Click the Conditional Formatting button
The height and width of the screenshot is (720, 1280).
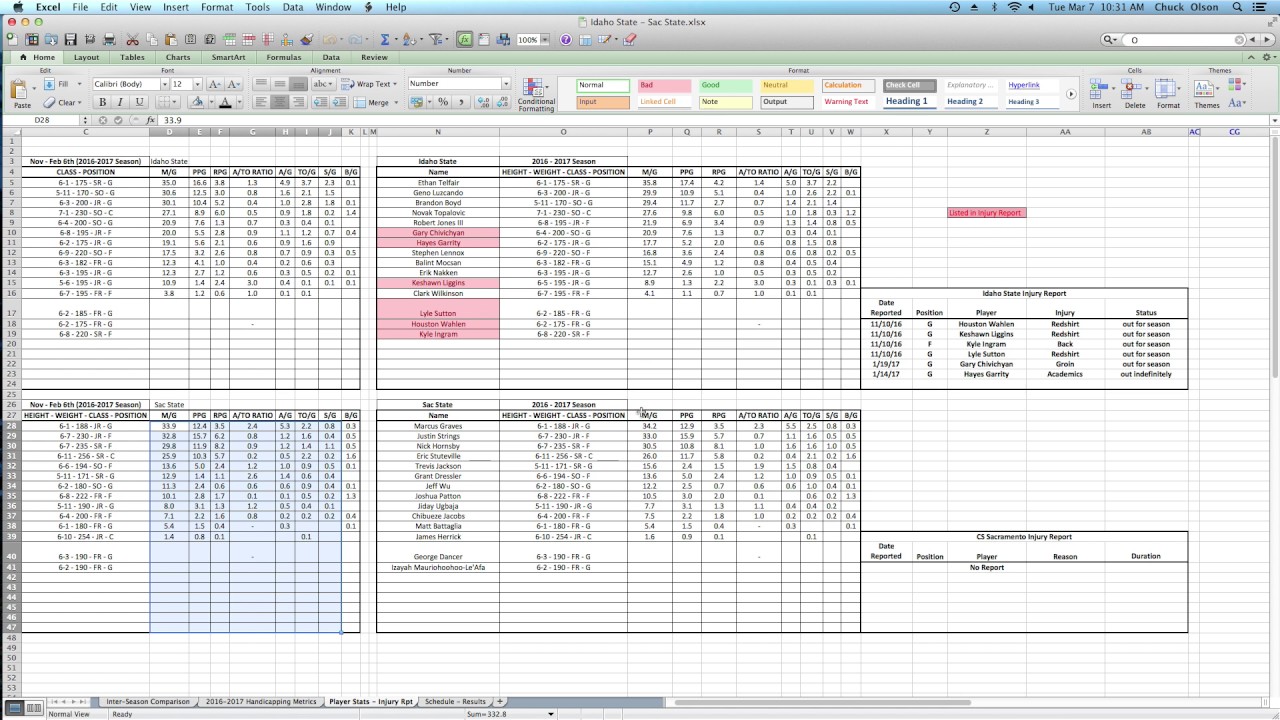pyautogui.click(x=537, y=94)
